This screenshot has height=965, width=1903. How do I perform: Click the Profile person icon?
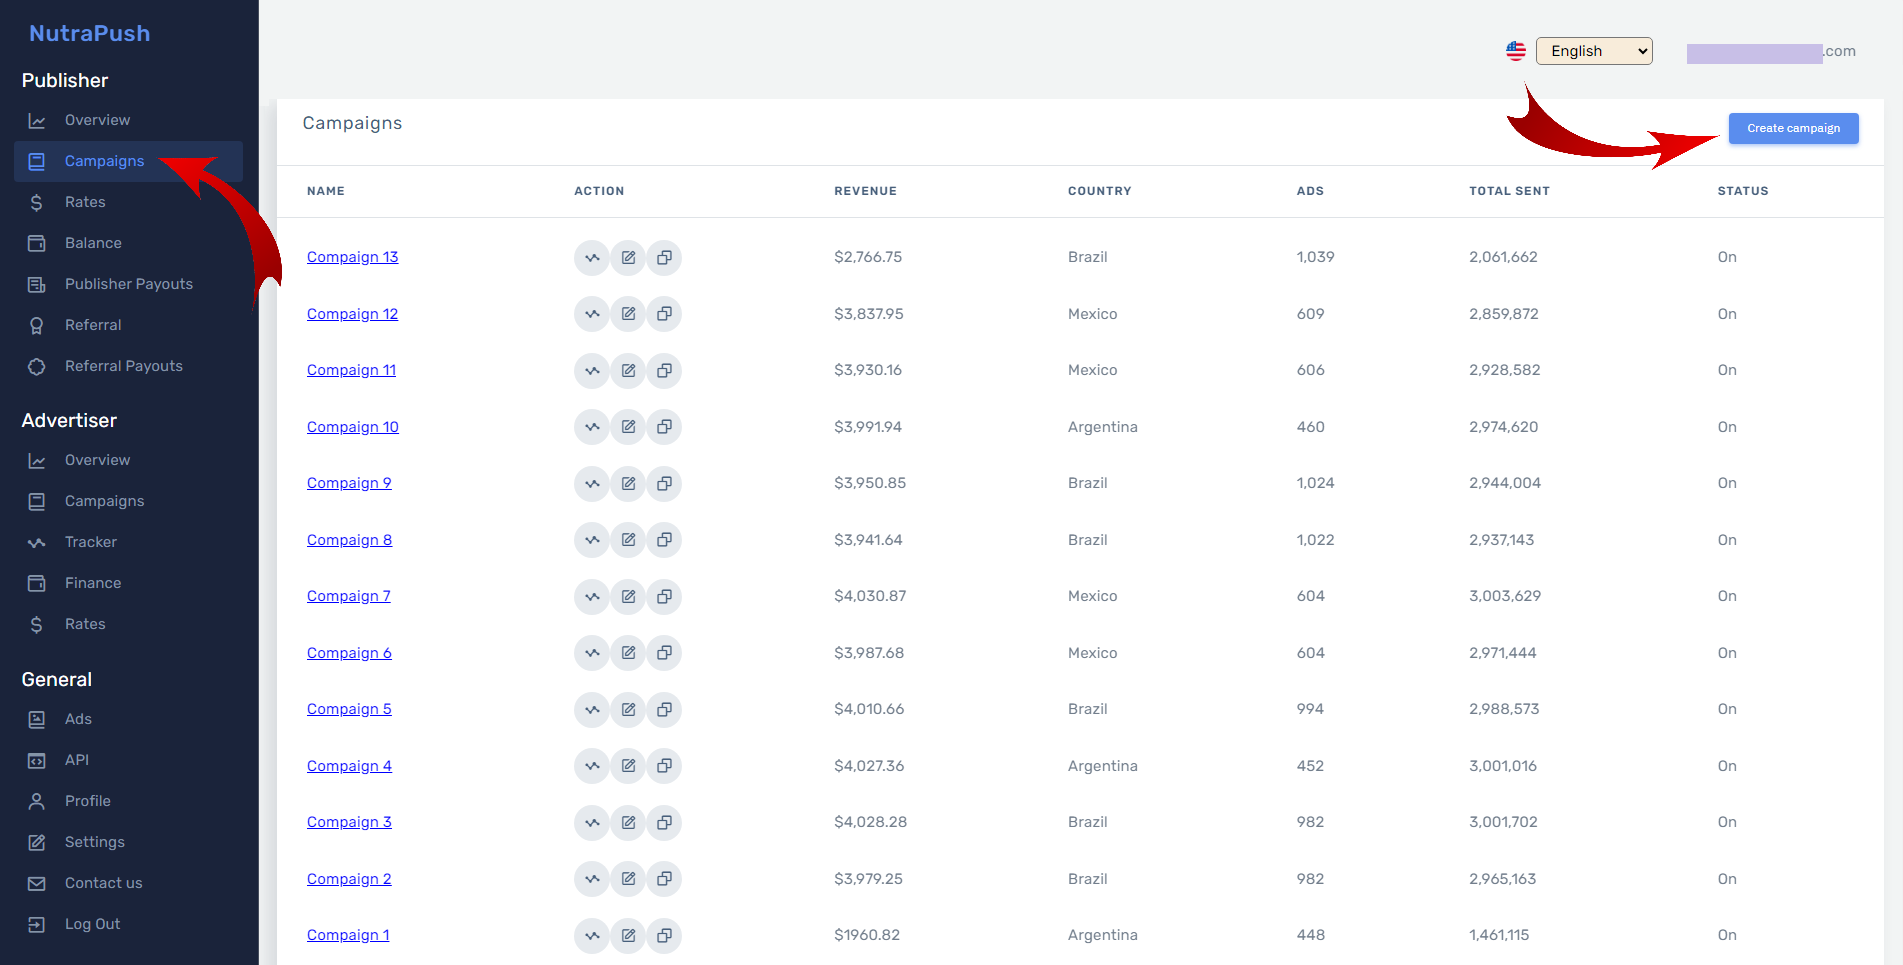pyautogui.click(x=37, y=802)
